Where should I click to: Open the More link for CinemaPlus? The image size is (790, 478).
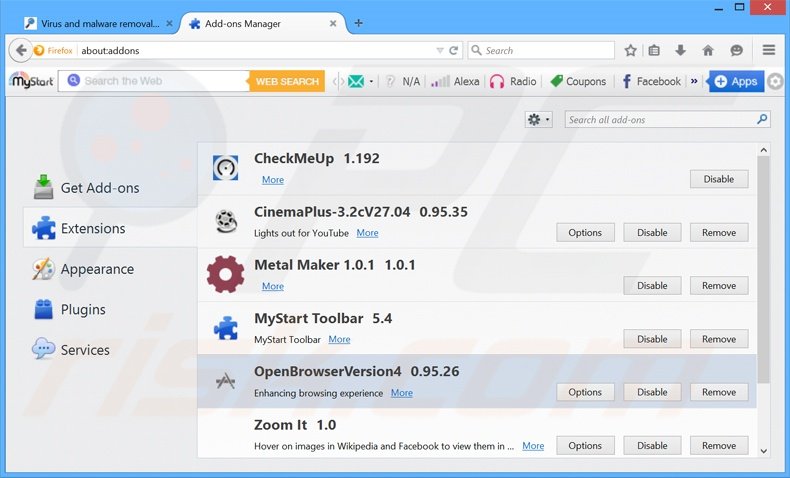pos(367,233)
